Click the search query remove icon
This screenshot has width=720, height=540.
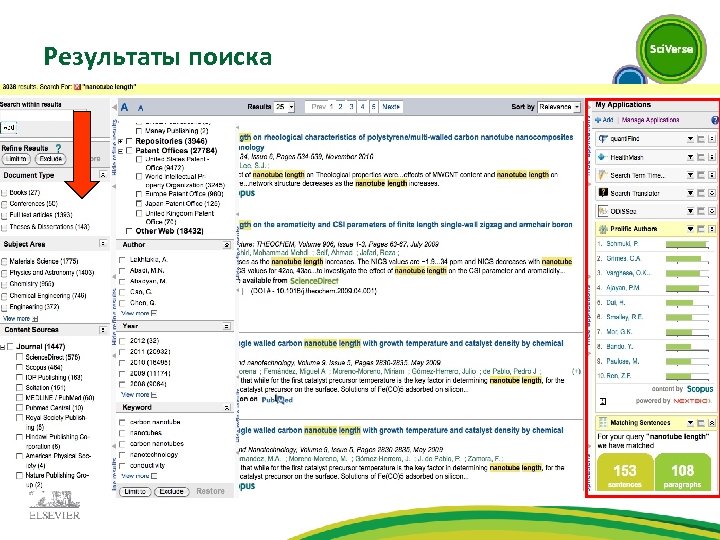(77, 87)
